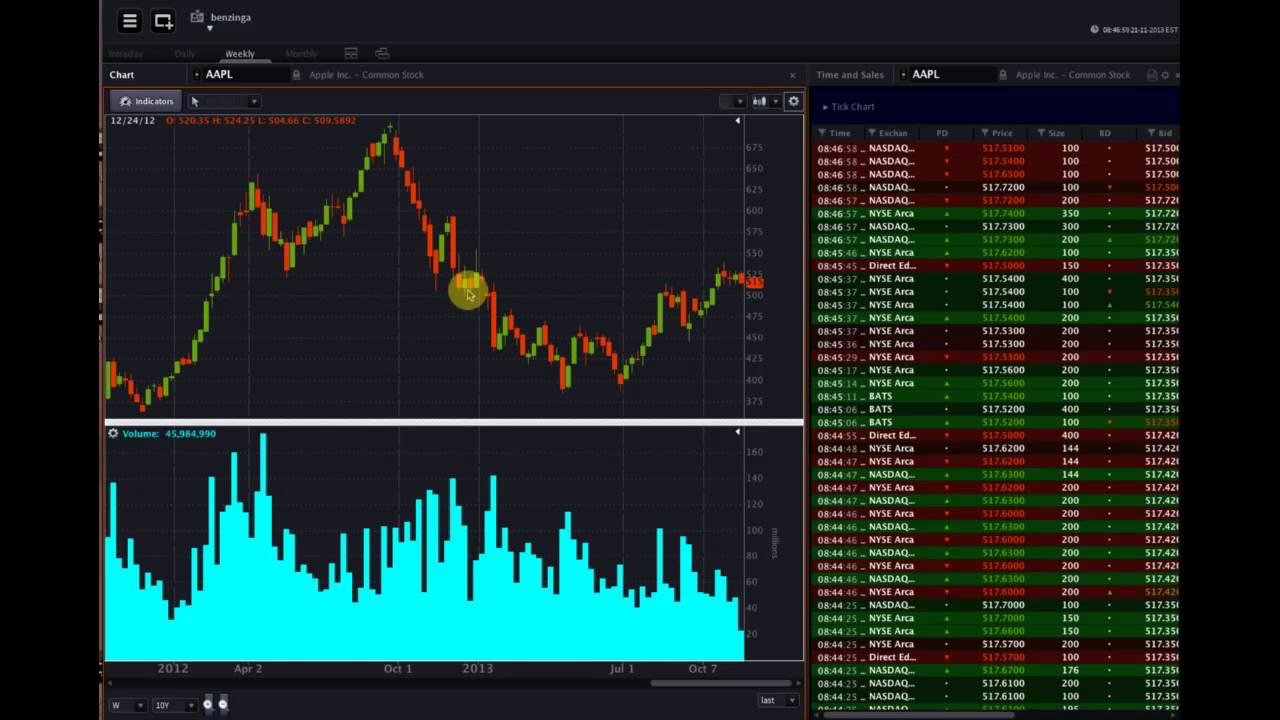Click the Time and Sales symbol field AAPL

[946, 75]
